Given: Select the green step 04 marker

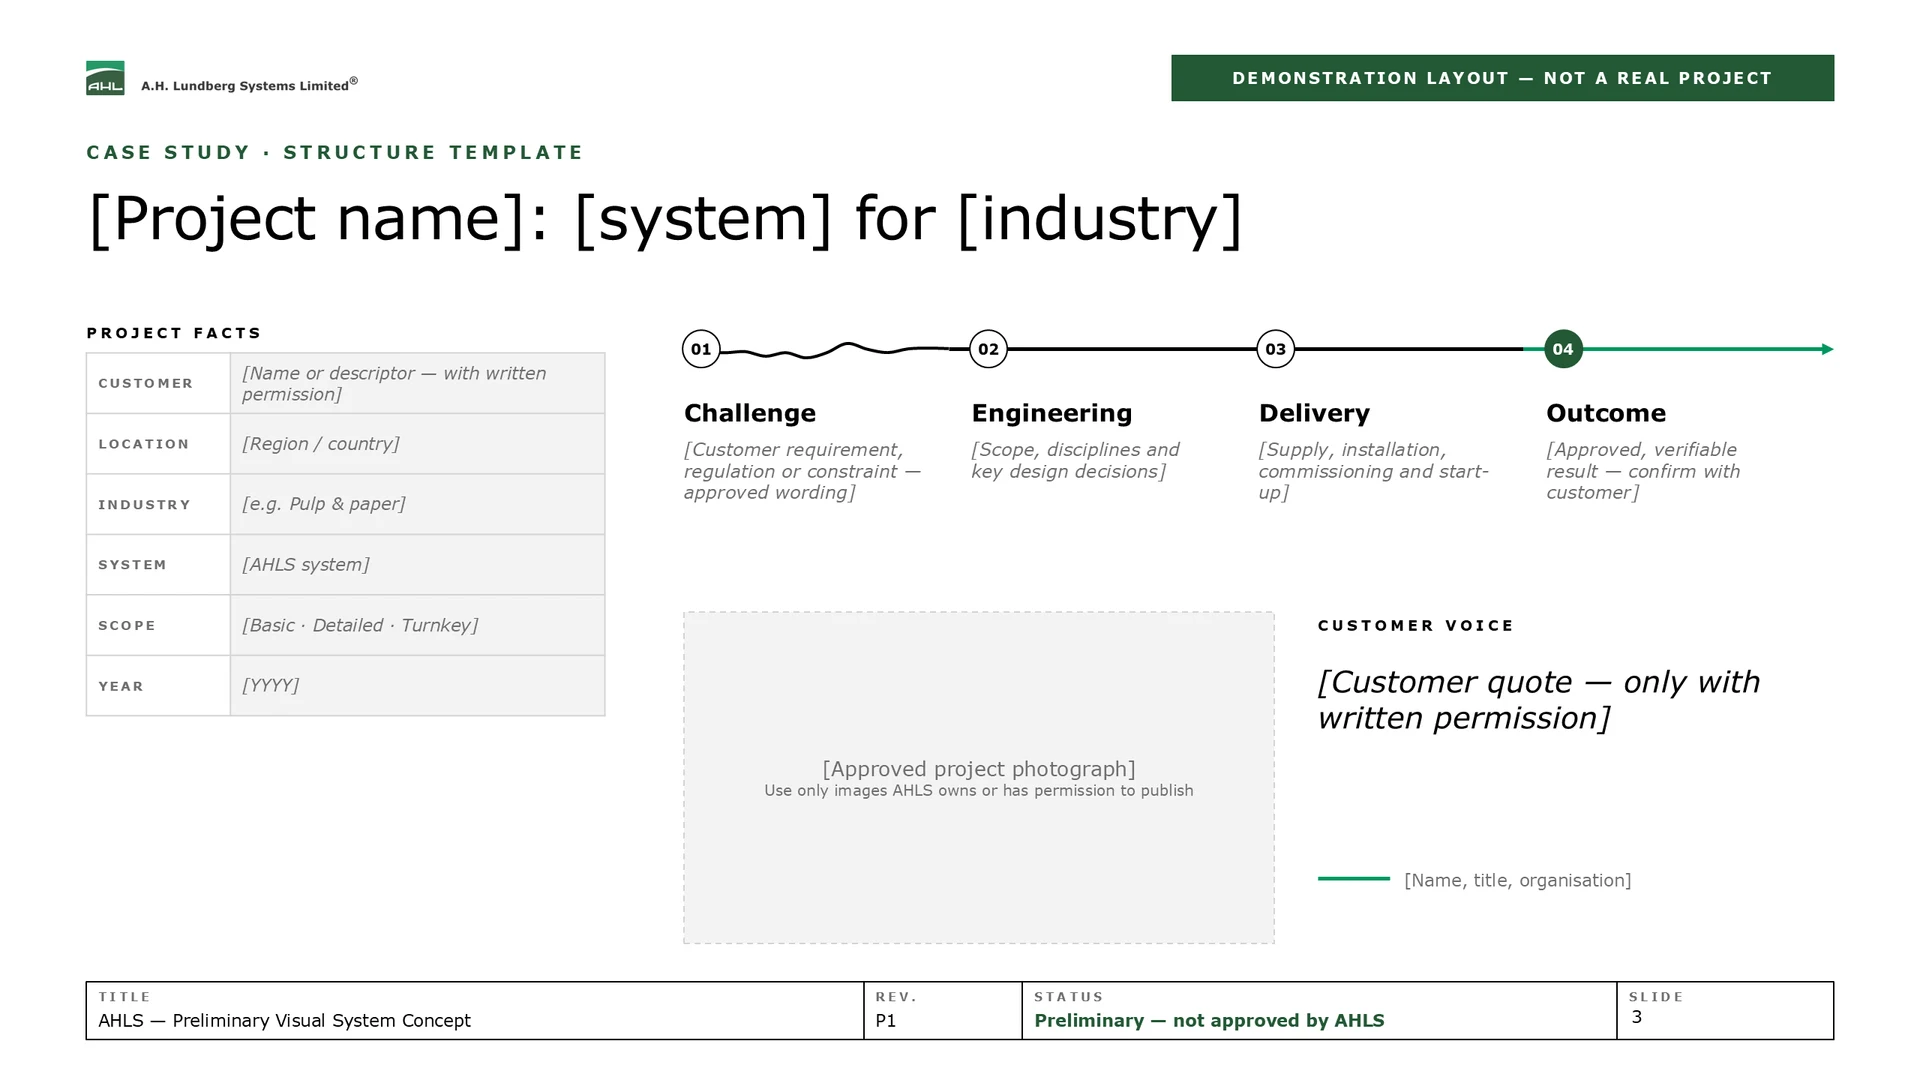Looking at the screenshot, I should [1563, 349].
